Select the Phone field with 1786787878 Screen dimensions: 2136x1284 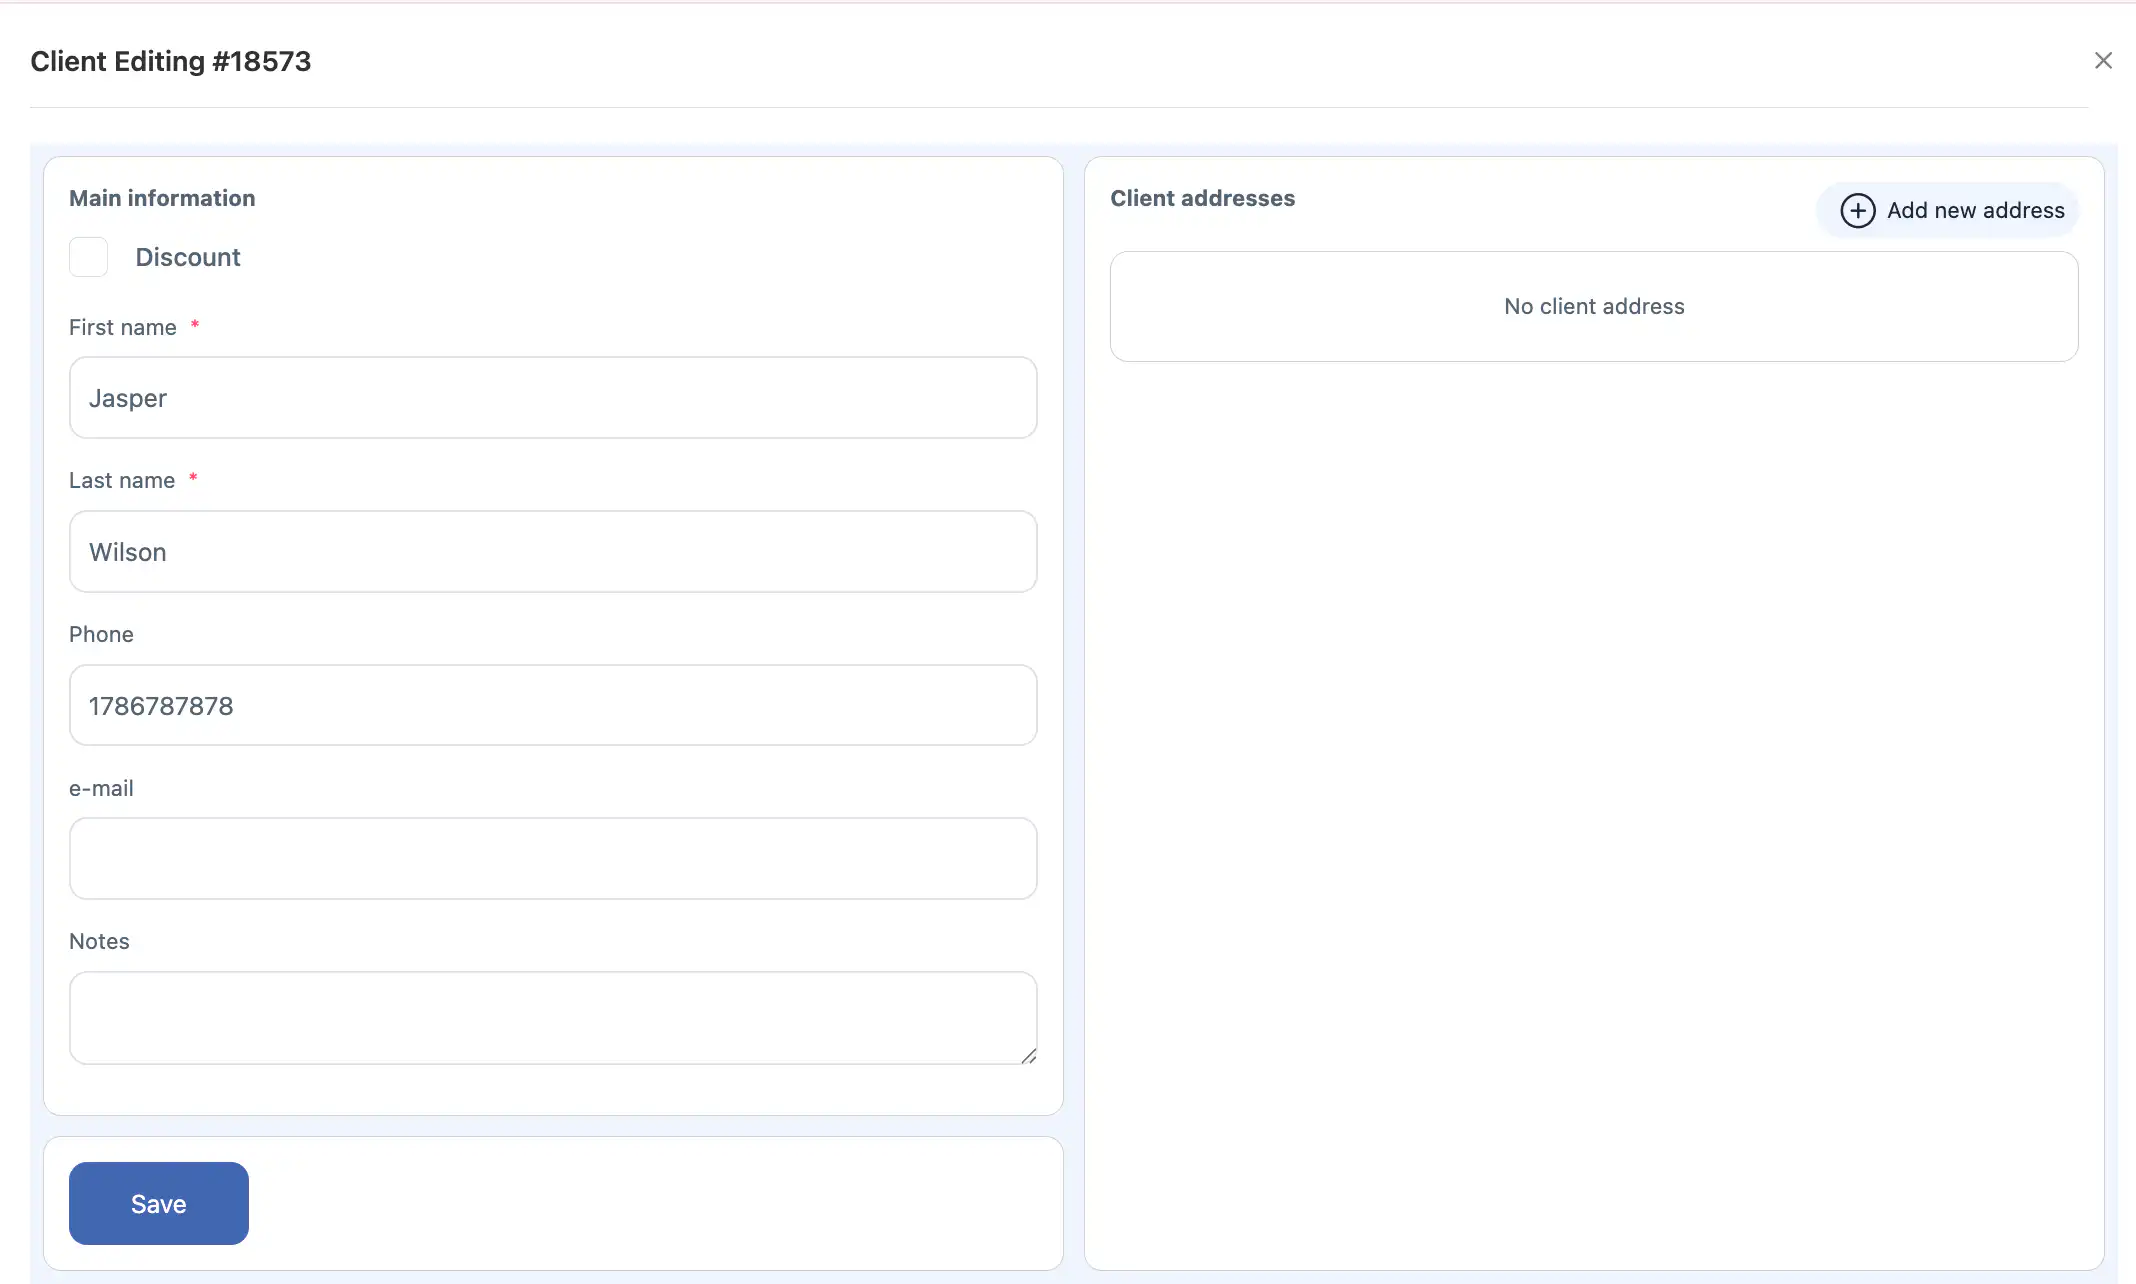(x=552, y=706)
